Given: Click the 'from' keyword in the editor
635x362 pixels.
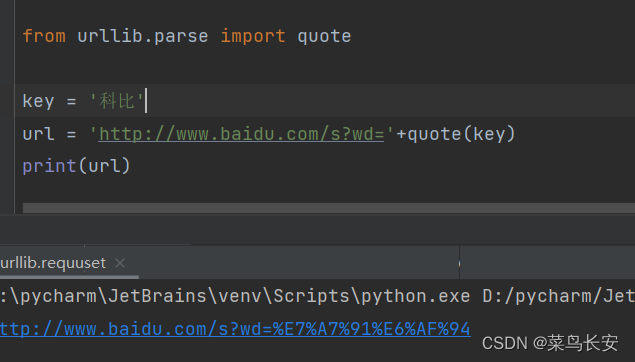Looking at the screenshot, I should click(44, 36).
